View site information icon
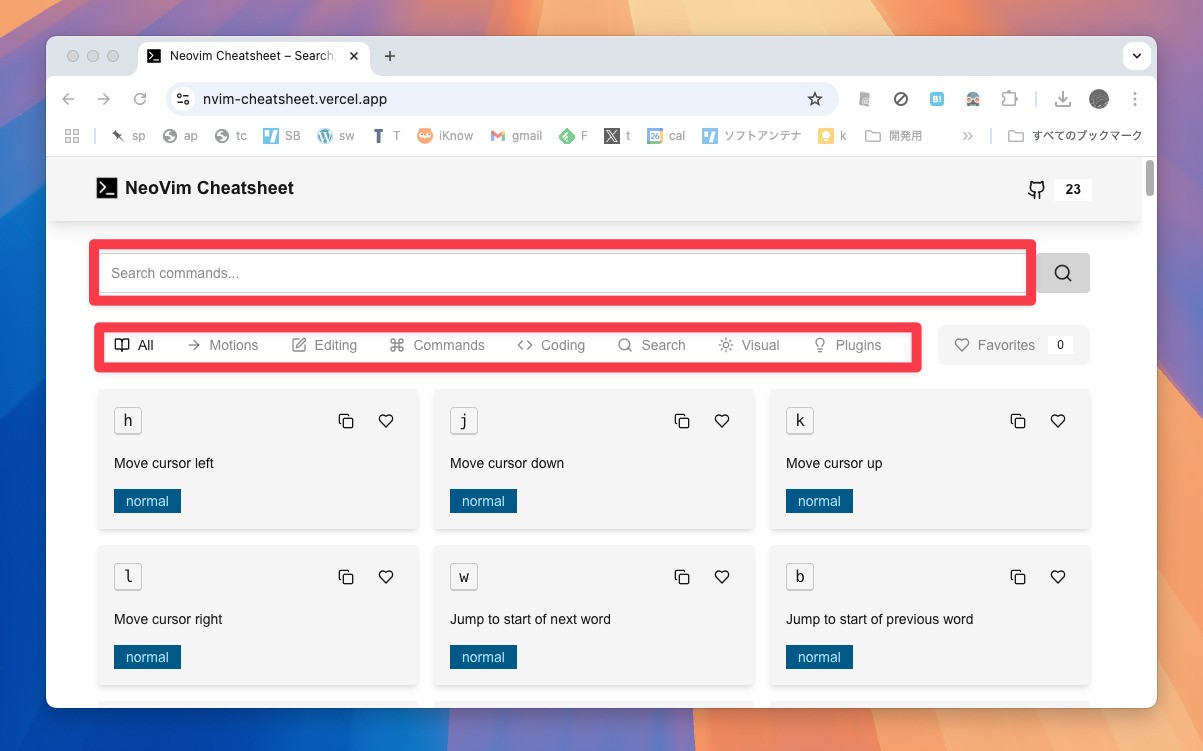Viewport: 1203px width, 751px height. (x=182, y=99)
